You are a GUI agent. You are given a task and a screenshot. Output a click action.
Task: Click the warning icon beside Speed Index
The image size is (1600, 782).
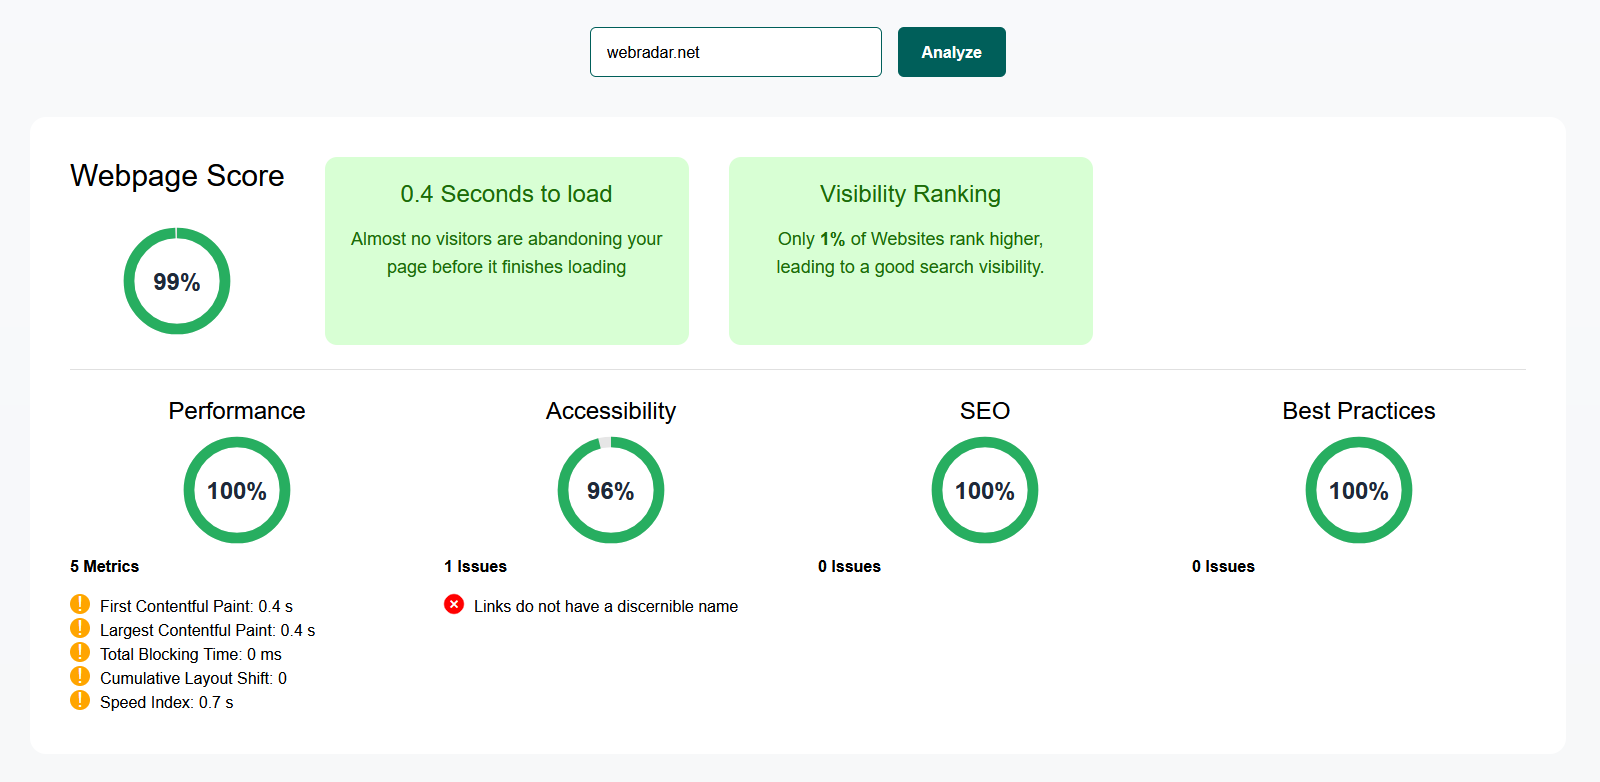(80, 700)
